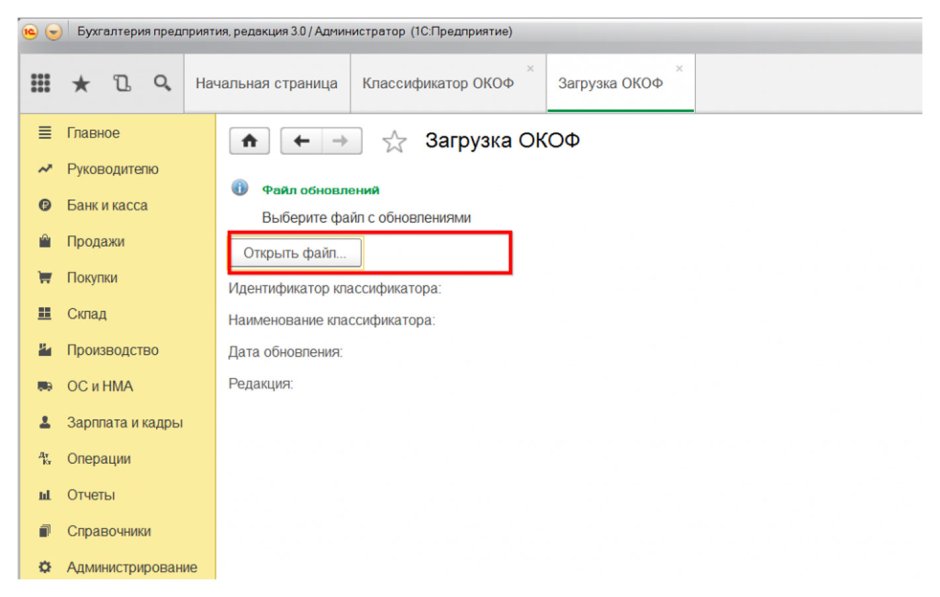This screenshot has width=940, height=597.
Task: Switch to Классификатор ОКОФ tab
Action: (x=438, y=83)
